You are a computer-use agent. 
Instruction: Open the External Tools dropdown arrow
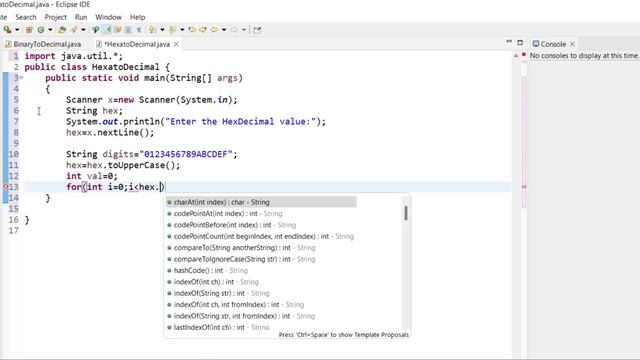(x=17, y=30)
